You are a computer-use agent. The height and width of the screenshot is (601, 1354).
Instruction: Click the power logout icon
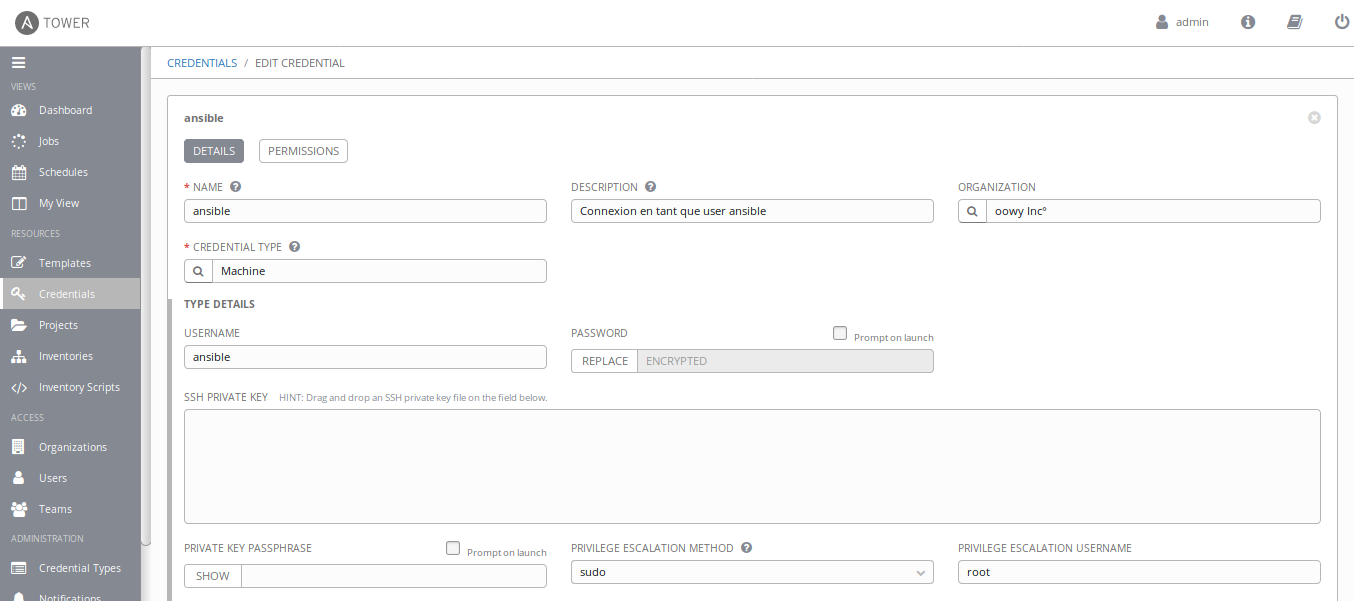coord(1342,22)
